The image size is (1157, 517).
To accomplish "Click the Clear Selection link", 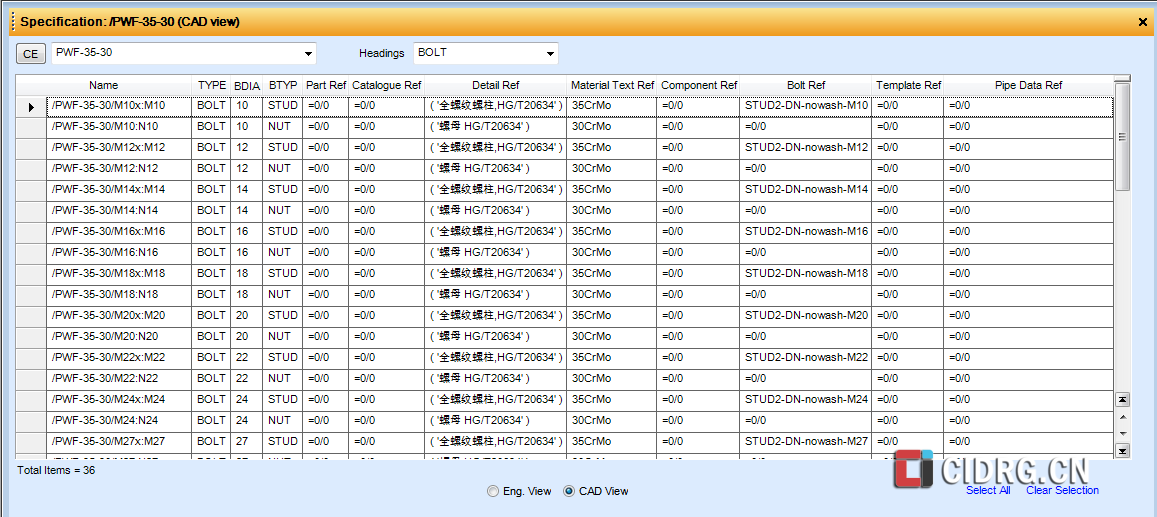I will pos(1062,490).
